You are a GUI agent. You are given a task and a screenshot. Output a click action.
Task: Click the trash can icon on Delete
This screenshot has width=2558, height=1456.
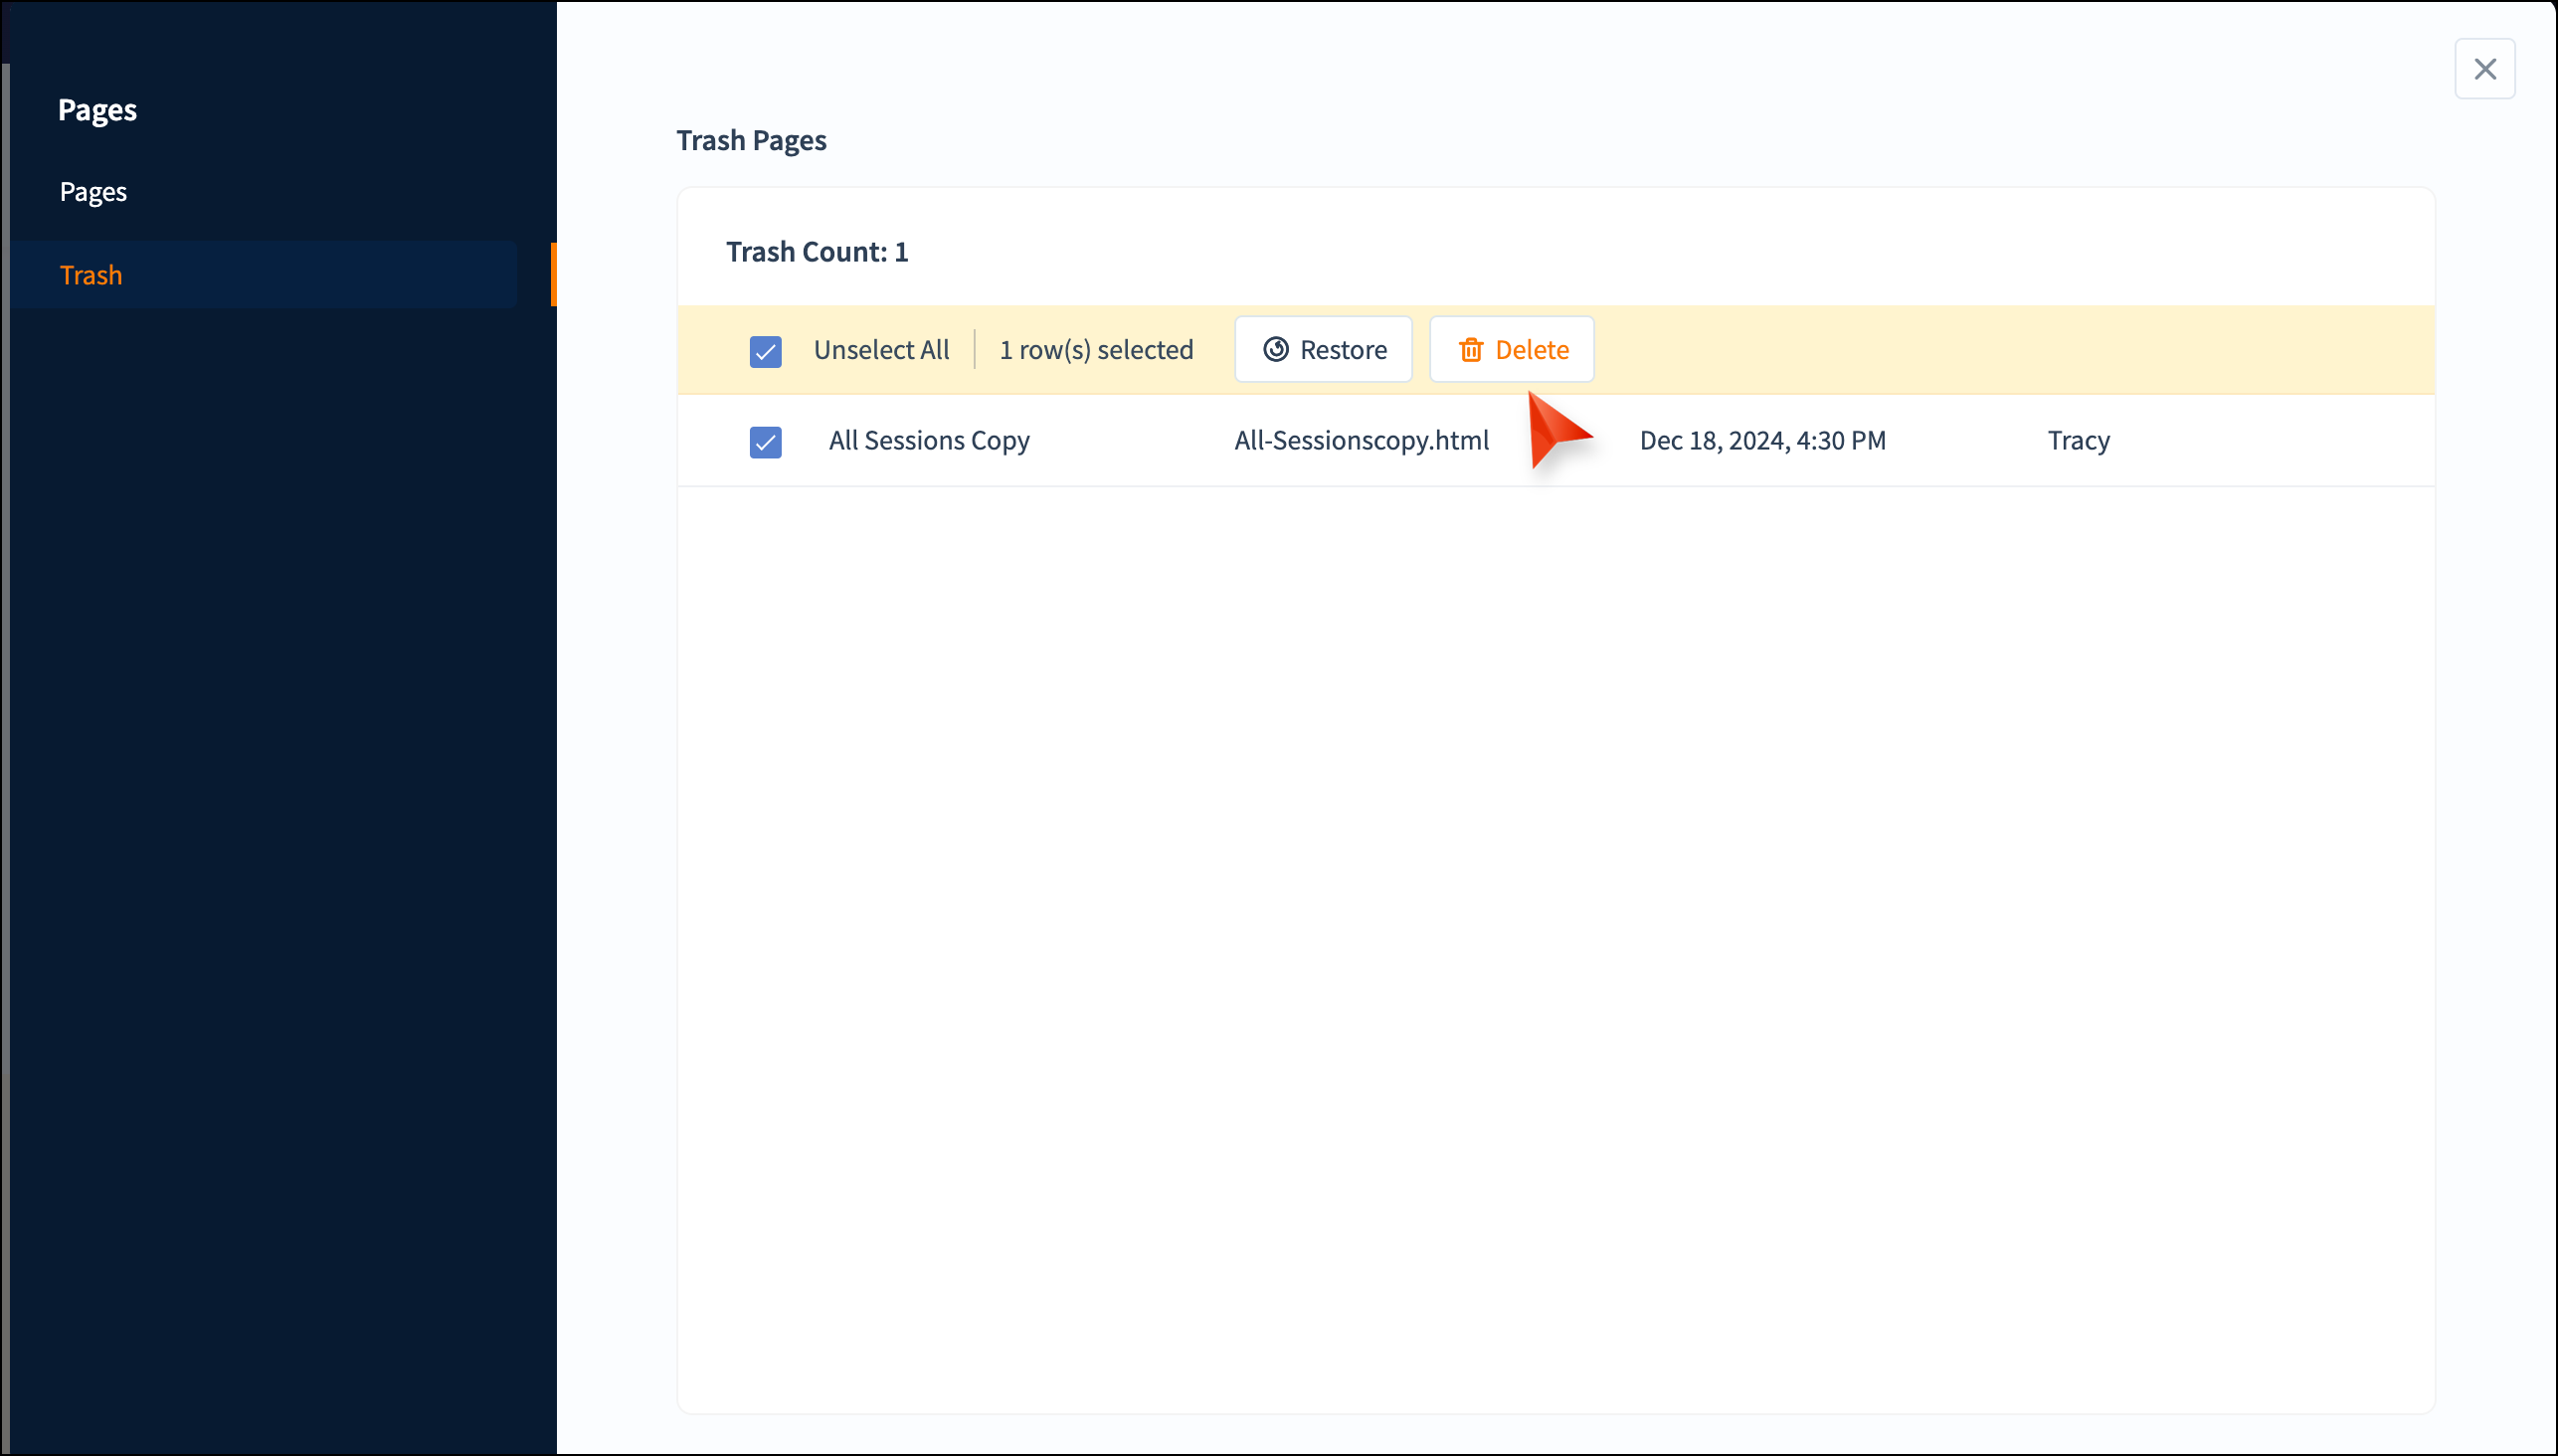[1470, 350]
